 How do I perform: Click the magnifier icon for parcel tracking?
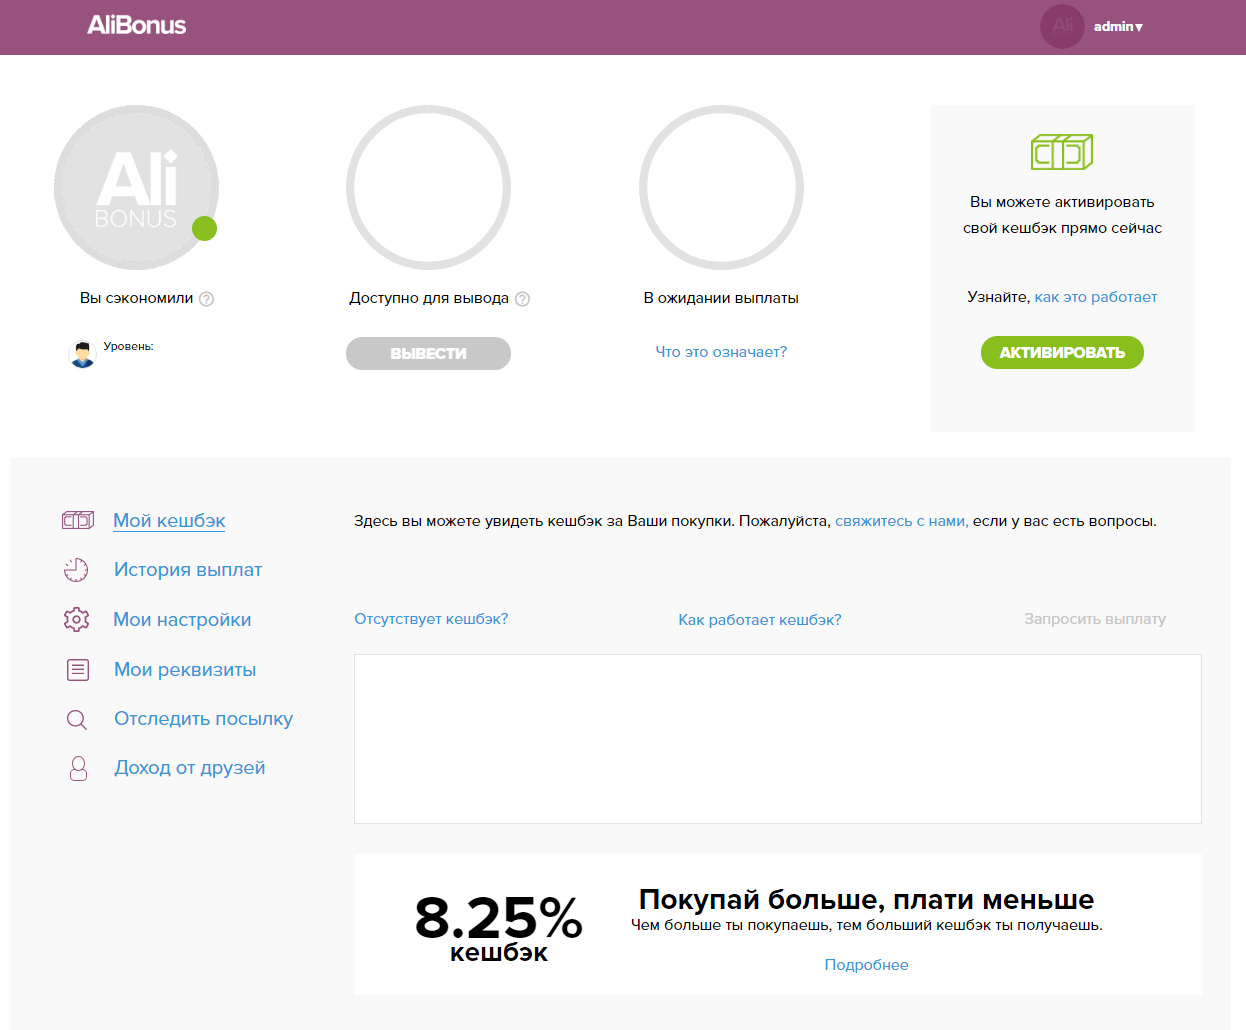[x=77, y=719]
